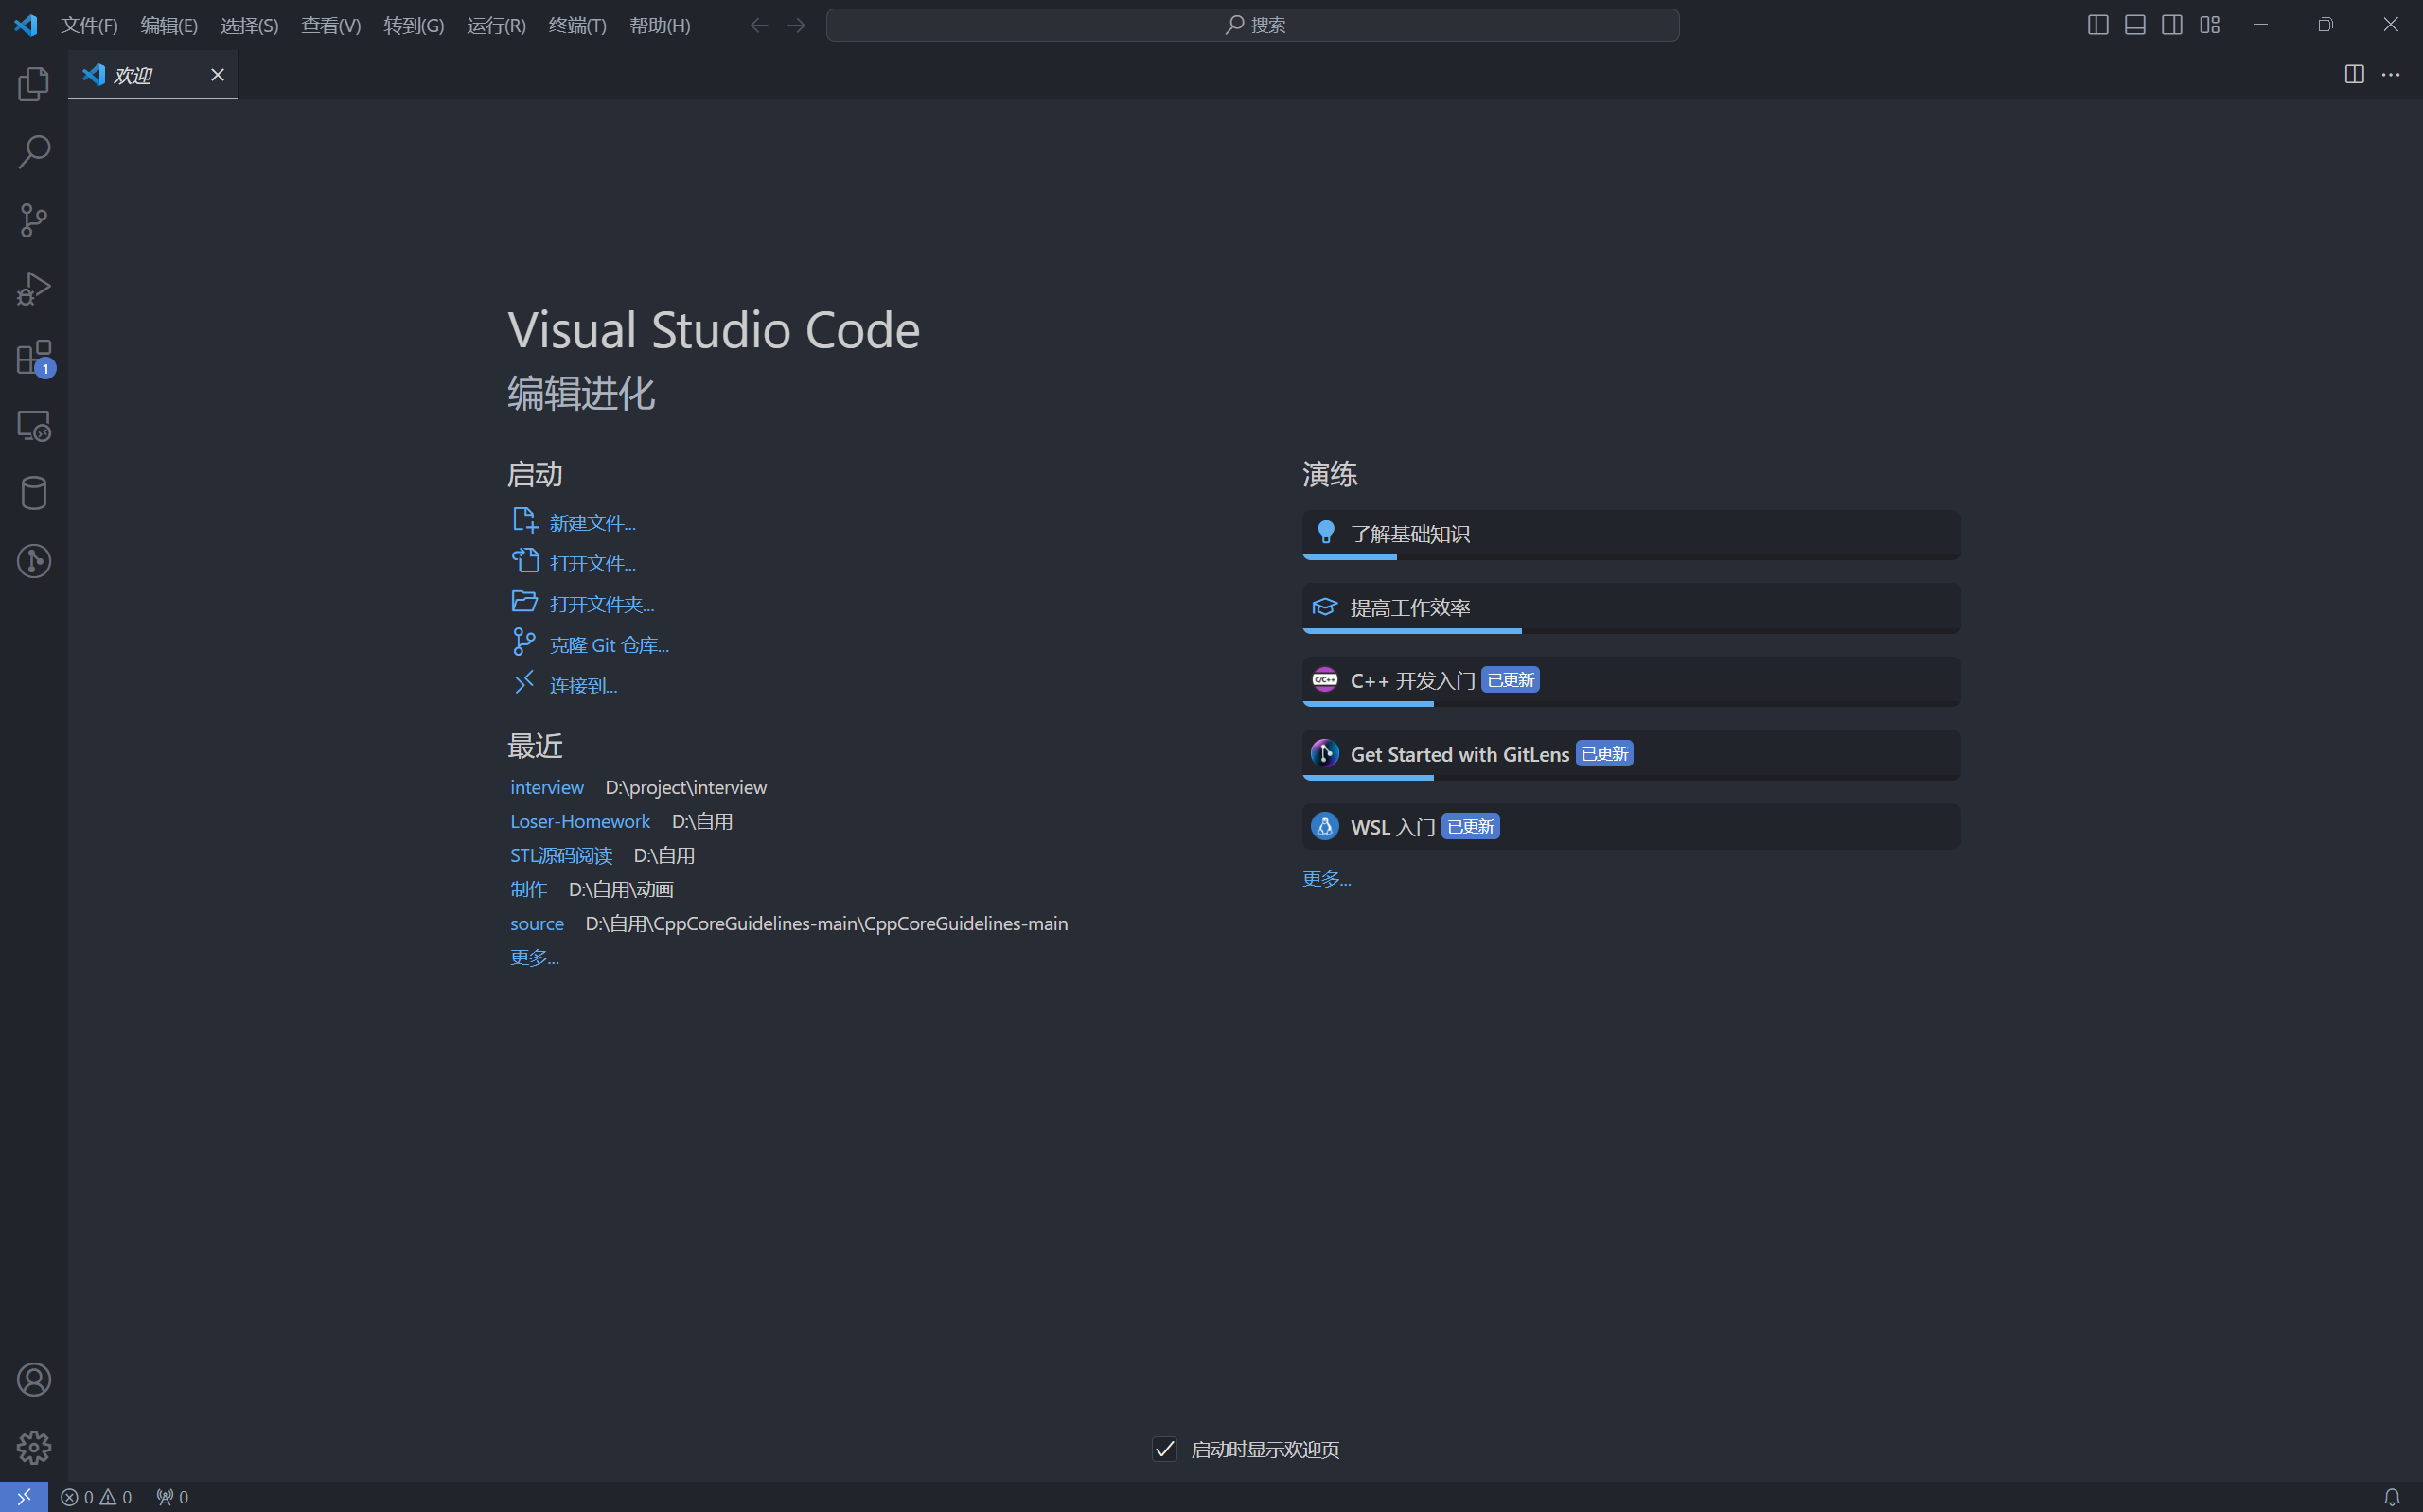The image size is (2423, 1512).
Task: Go forward with the right arrow
Action: 796,25
